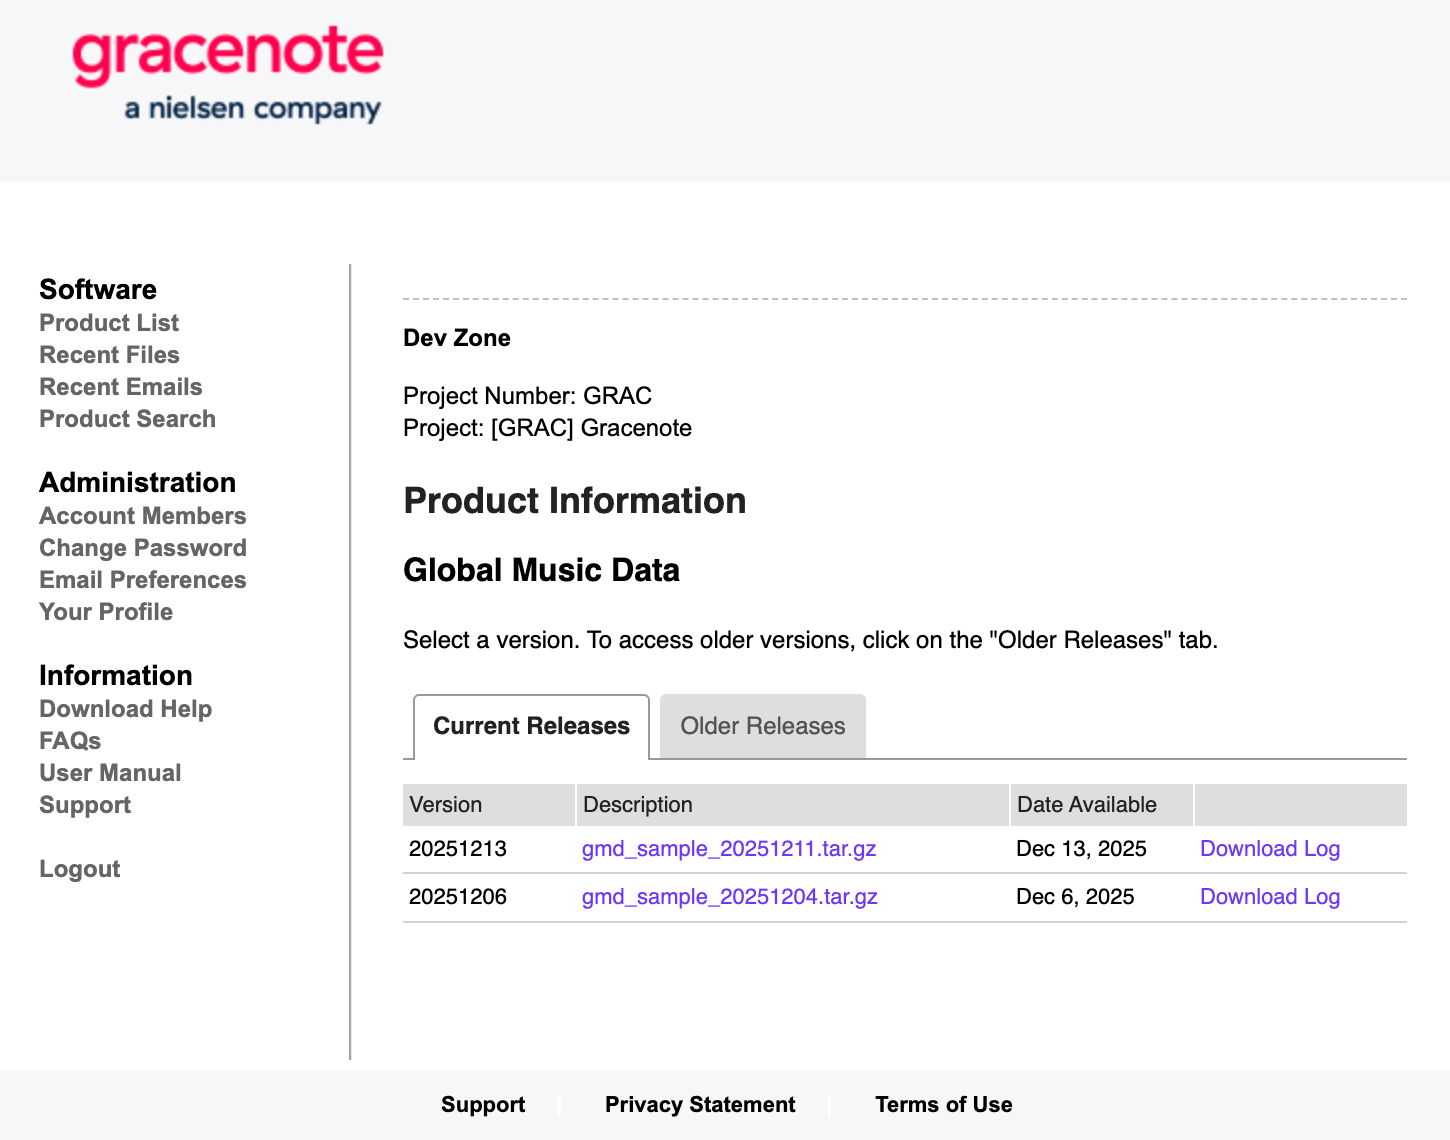Open the Change Password page
1450x1140 pixels.
142,548
